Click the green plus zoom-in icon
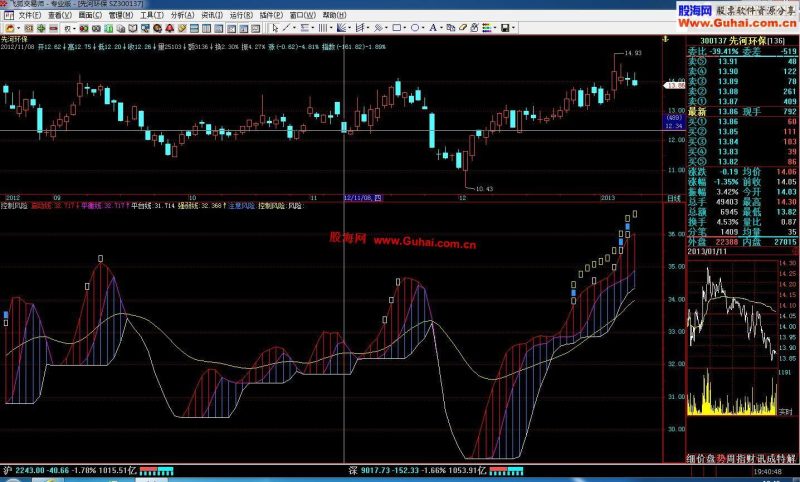 41,28
